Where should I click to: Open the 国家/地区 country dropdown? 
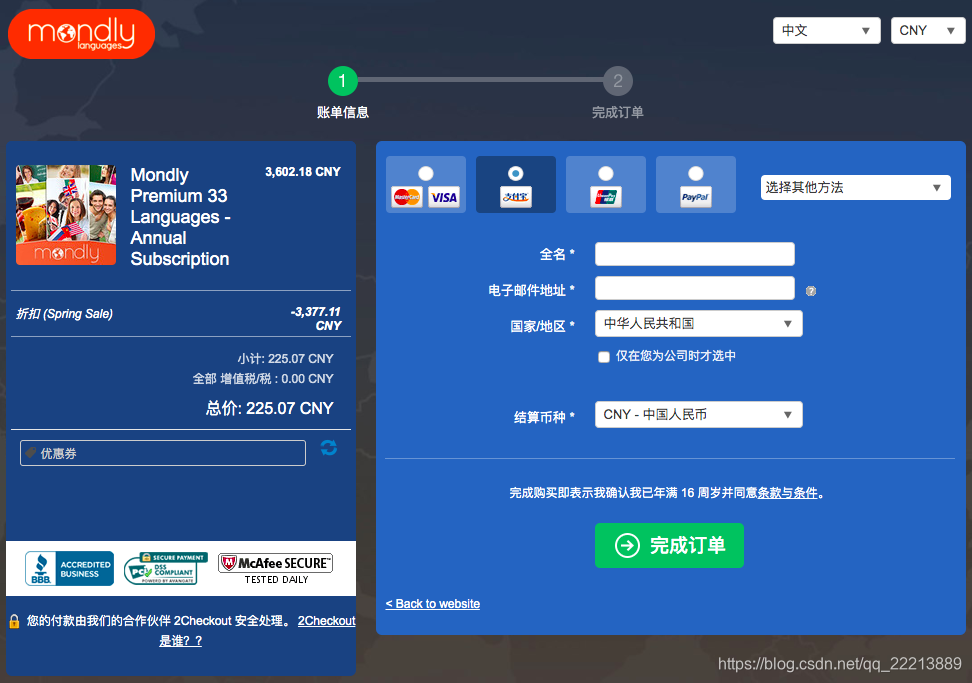(x=699, y=324)
